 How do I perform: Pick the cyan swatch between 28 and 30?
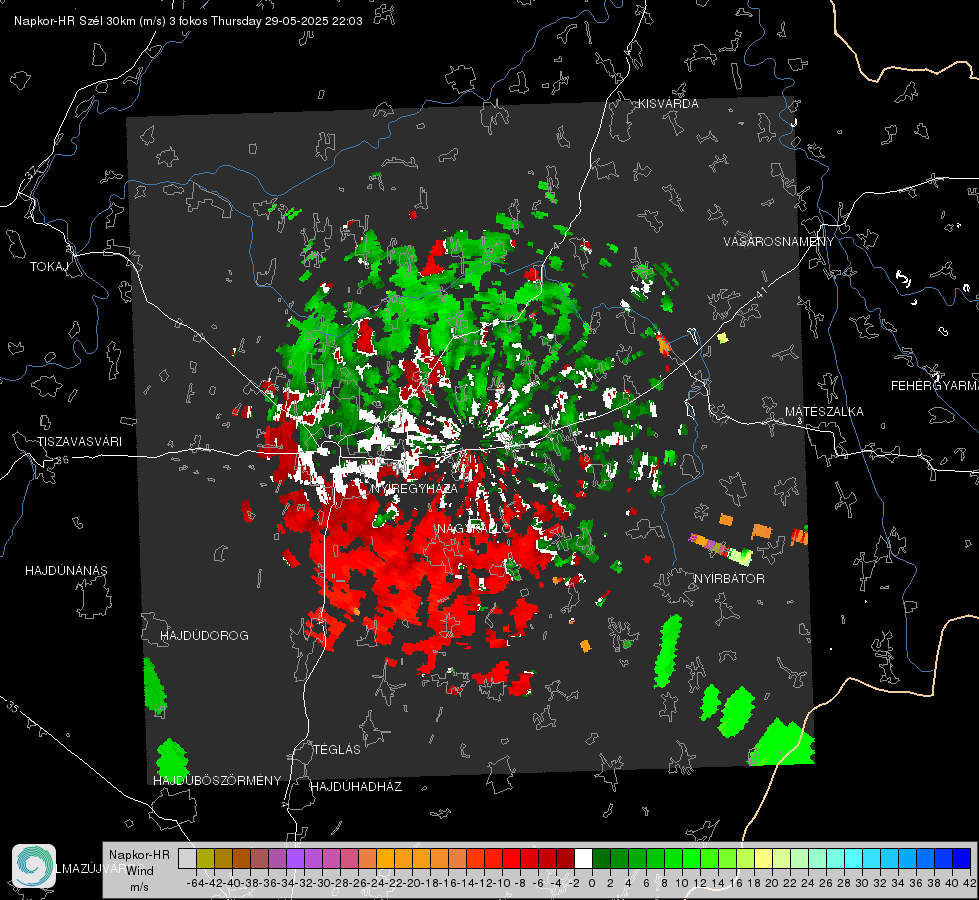click(854, 858)
